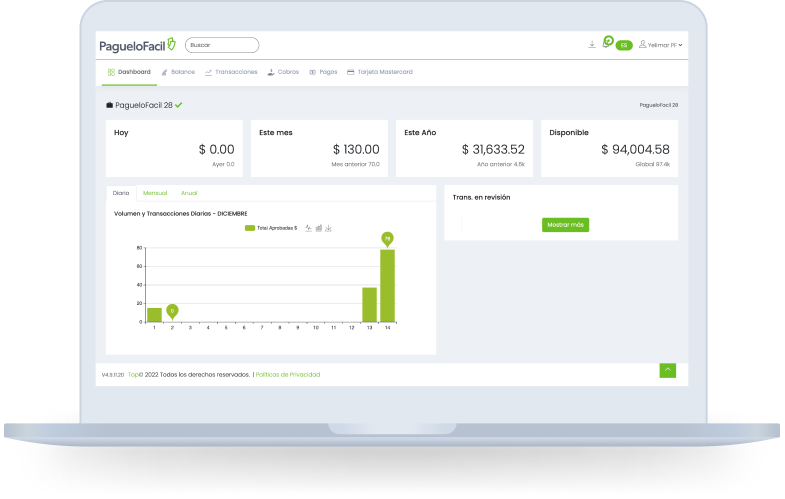The width and height of the screenshot is (785, 499).
Task: Click the Buscar search field
Action: point(222,45)
